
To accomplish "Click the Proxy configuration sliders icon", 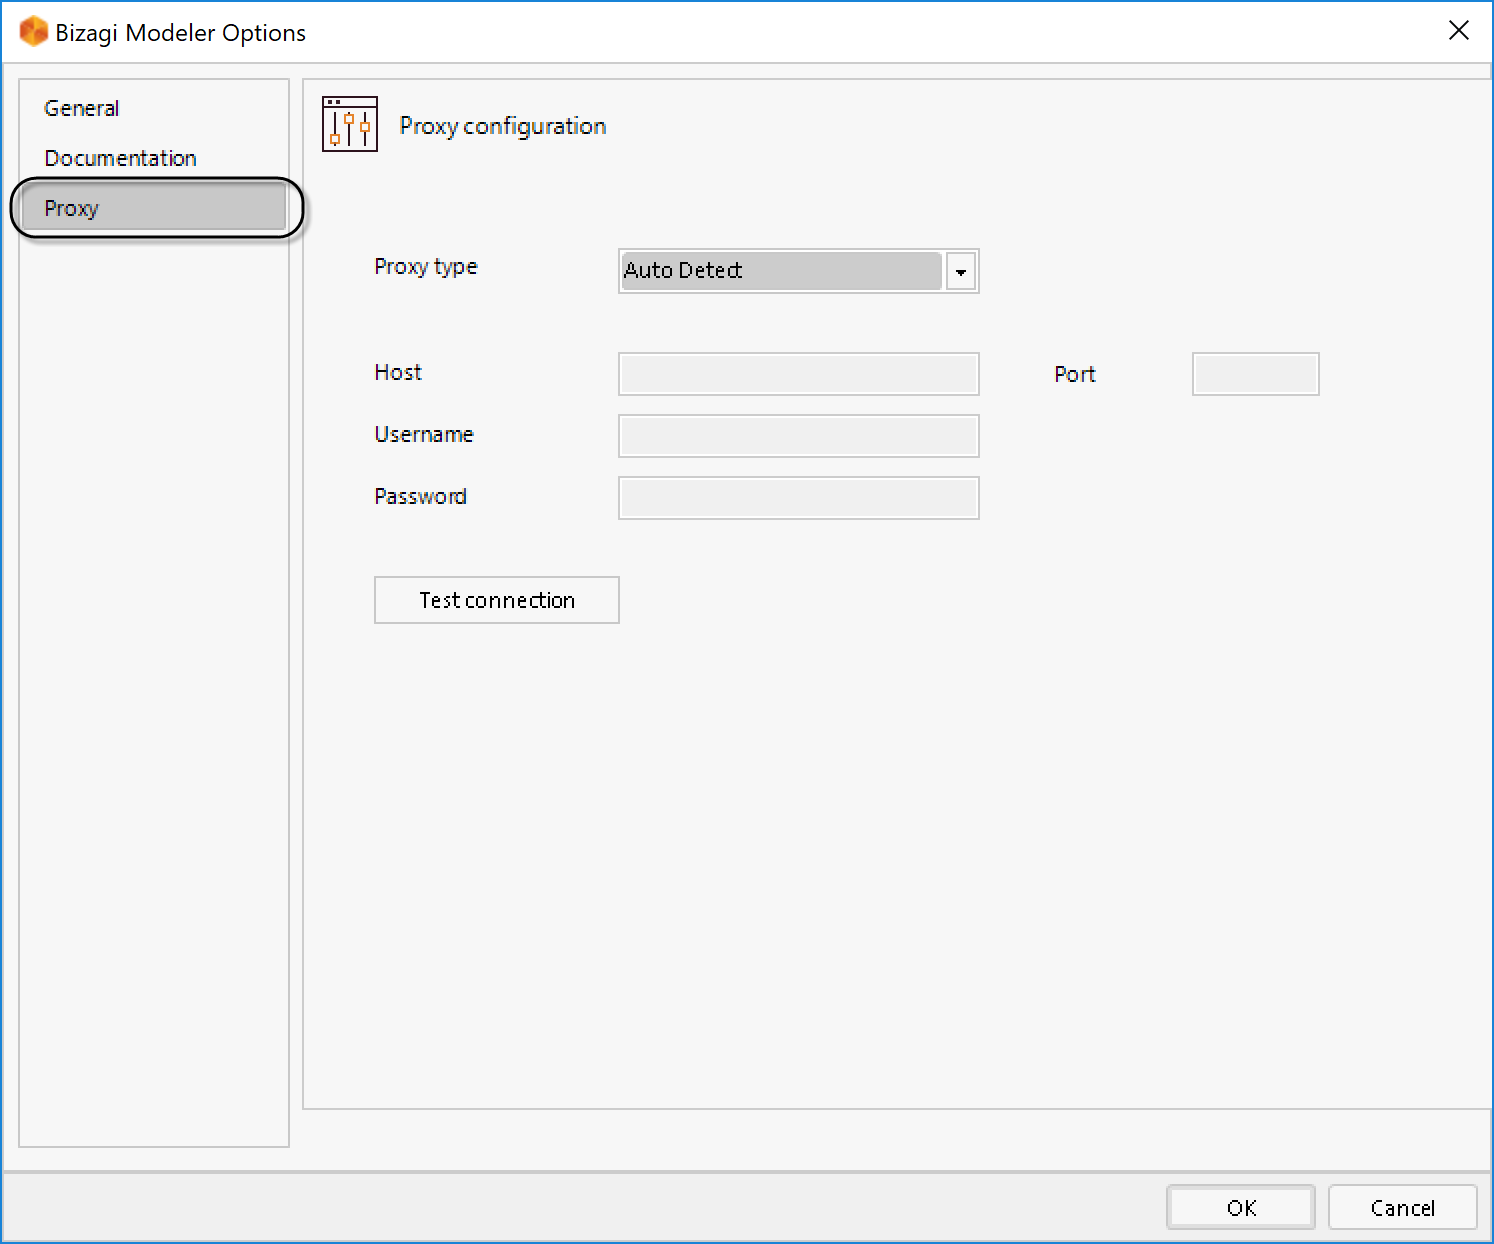I will tap(350, 124).
